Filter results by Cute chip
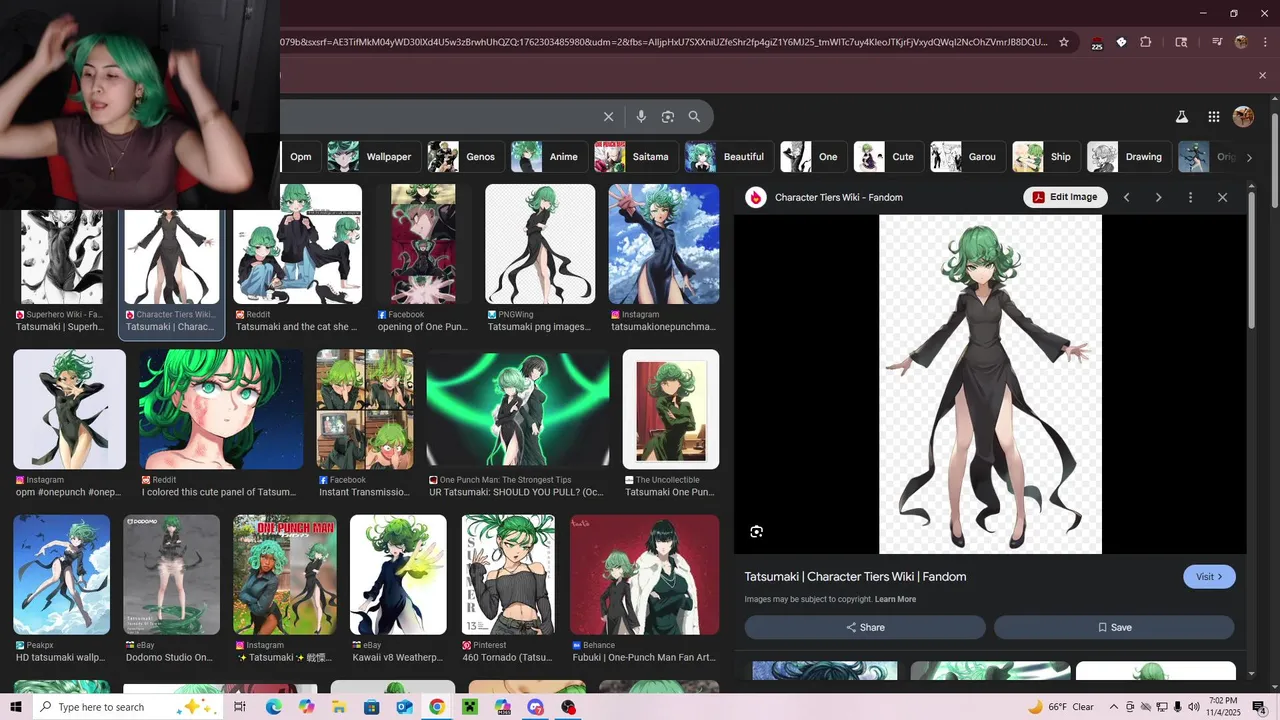1280x720 pixels. 887,156
